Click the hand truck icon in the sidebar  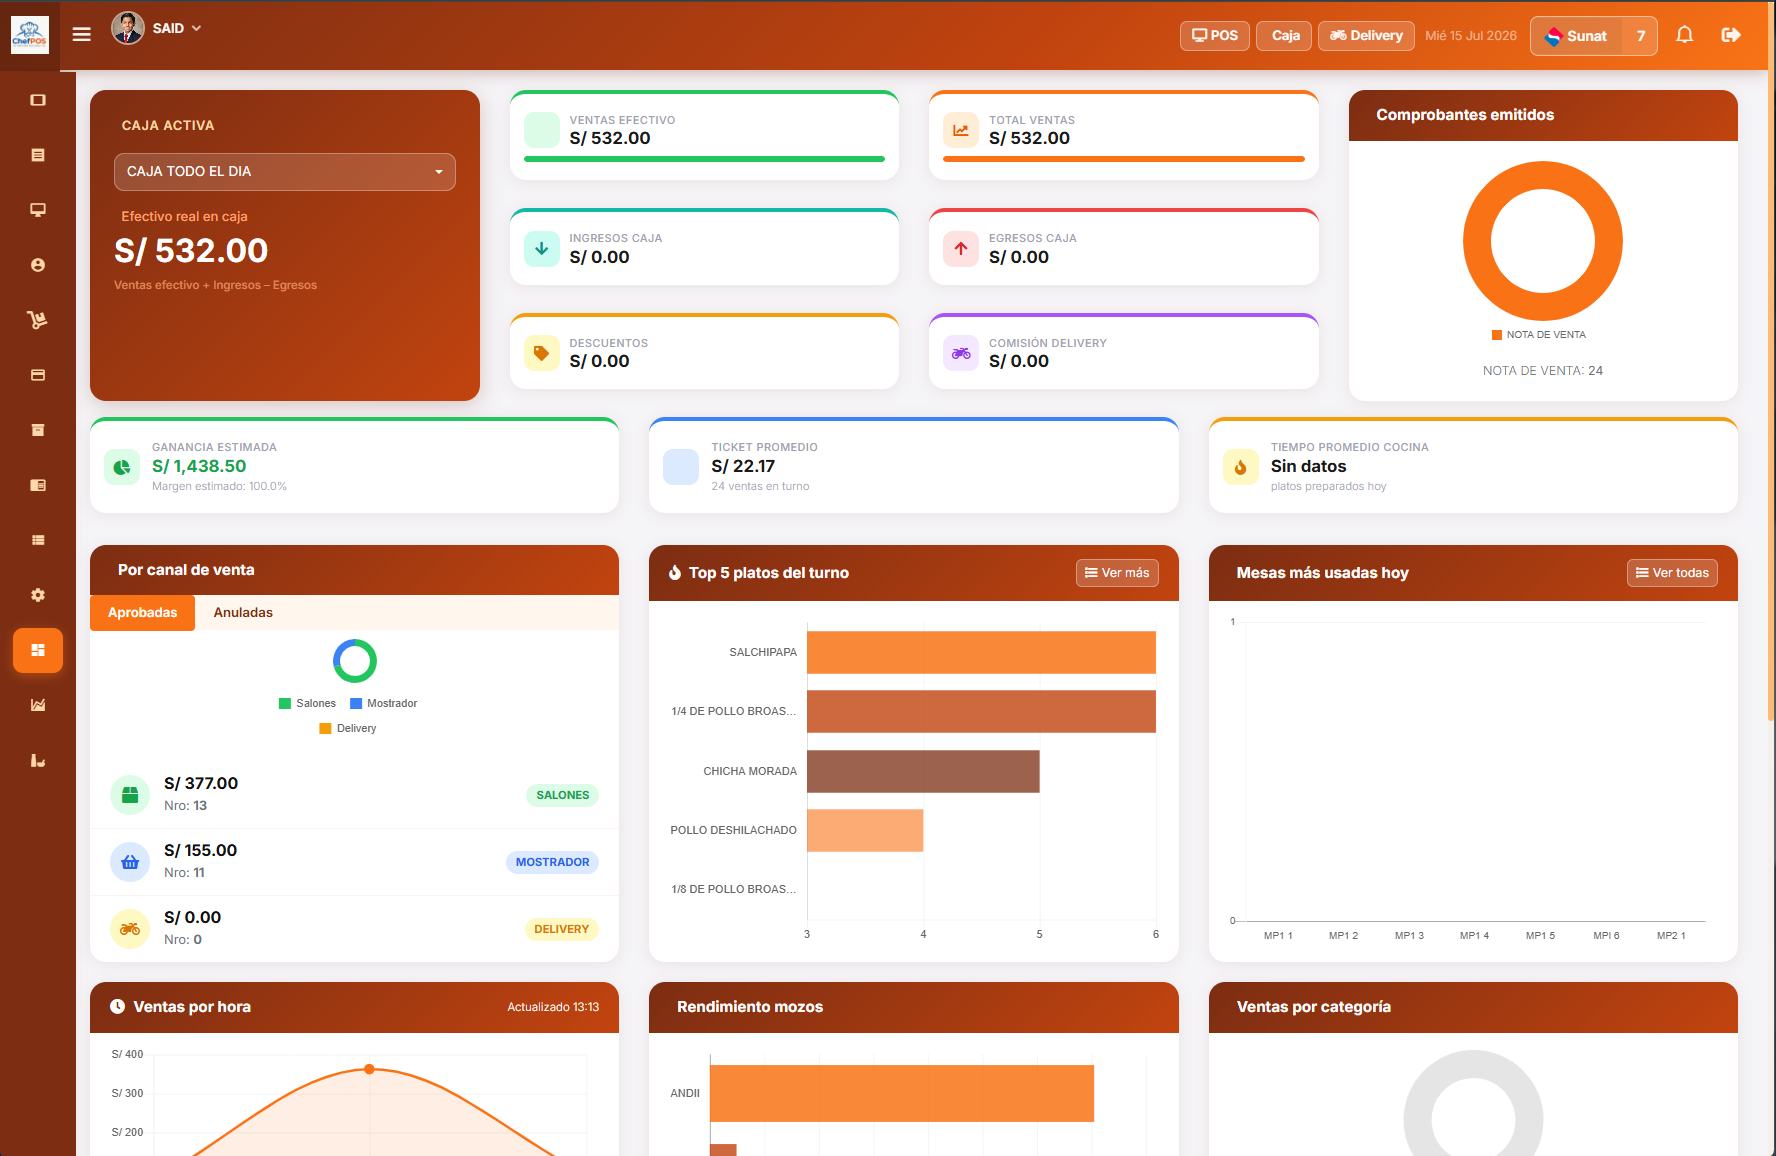[x=38, y=320]
